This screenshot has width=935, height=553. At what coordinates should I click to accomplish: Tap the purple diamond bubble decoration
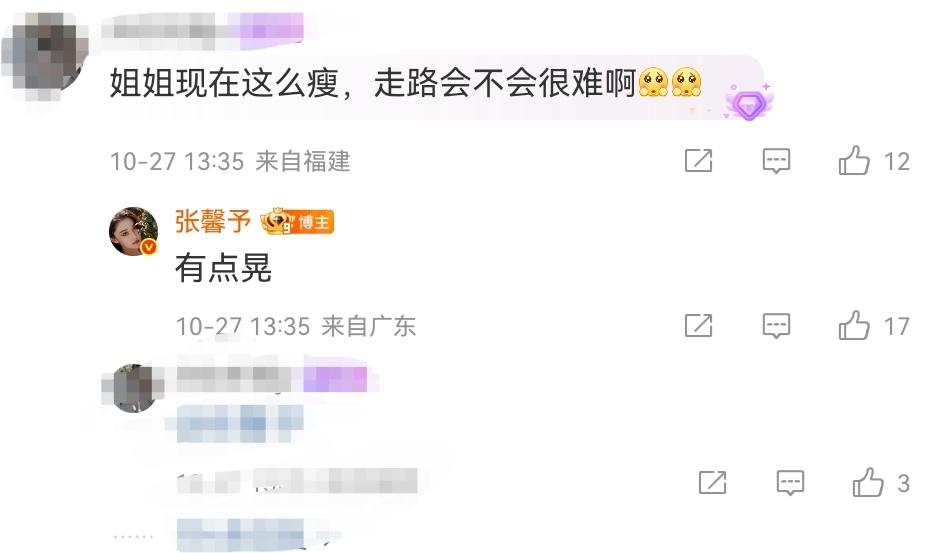click(749, 103)
